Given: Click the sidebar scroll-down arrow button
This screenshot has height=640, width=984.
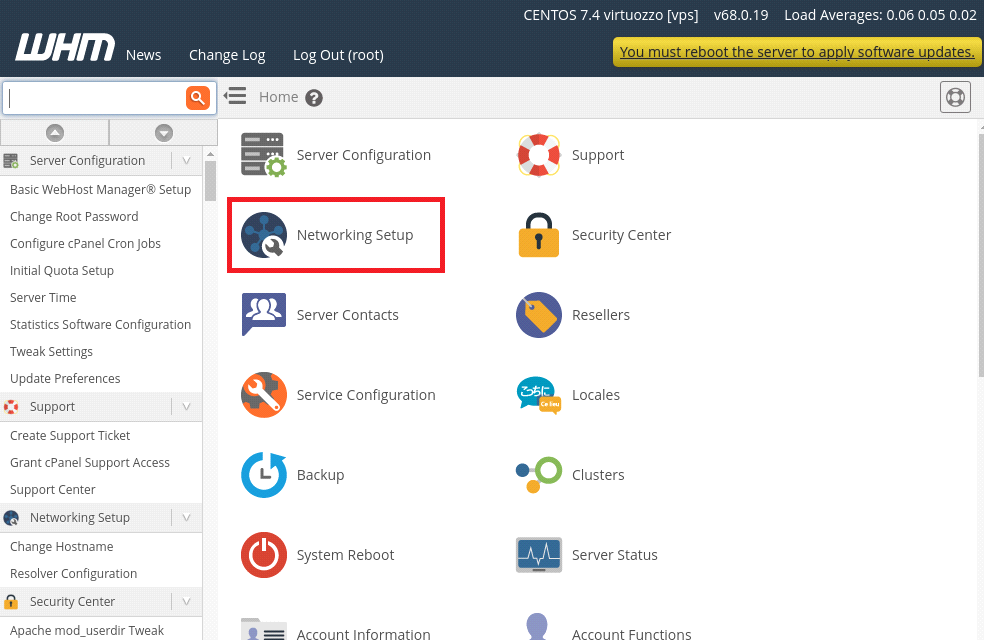Looking at the screenshot, I should coord(164,132).
